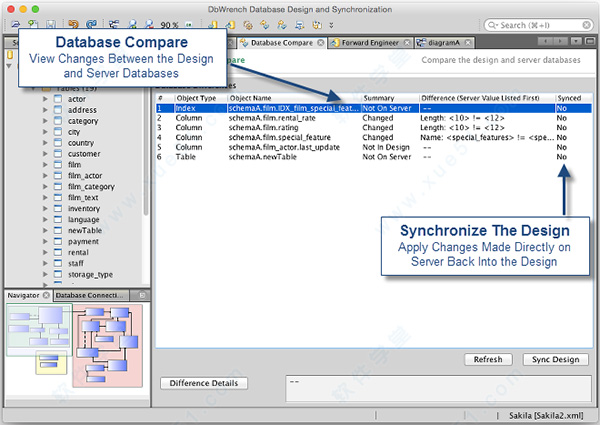The height and width of the screenshot is (425, 600).
Task: Click the Difference Details button
Action: click(x=204, y=383)
